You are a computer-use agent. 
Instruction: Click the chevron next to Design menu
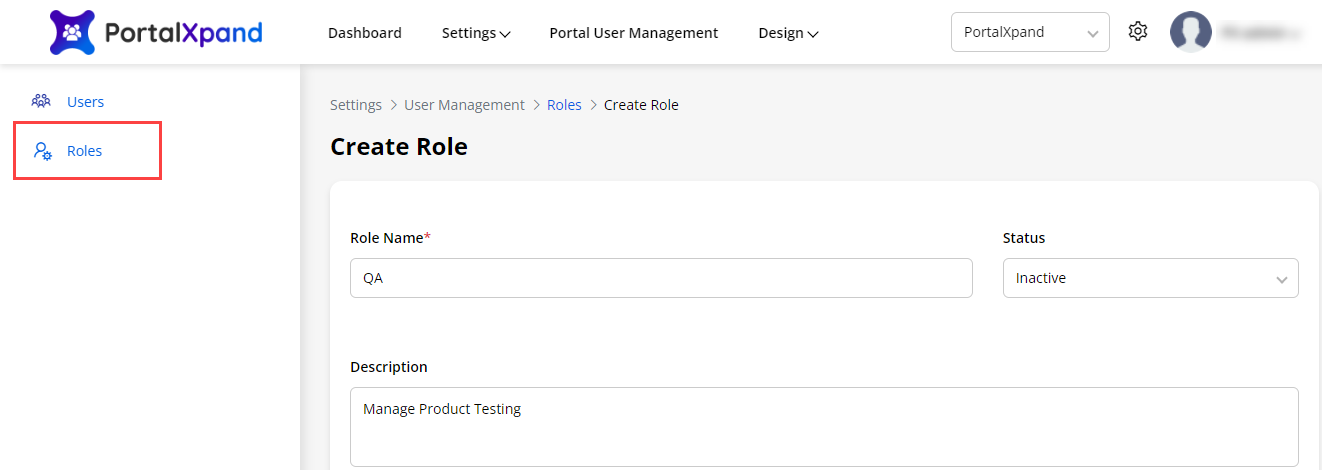tap(813, 34)
